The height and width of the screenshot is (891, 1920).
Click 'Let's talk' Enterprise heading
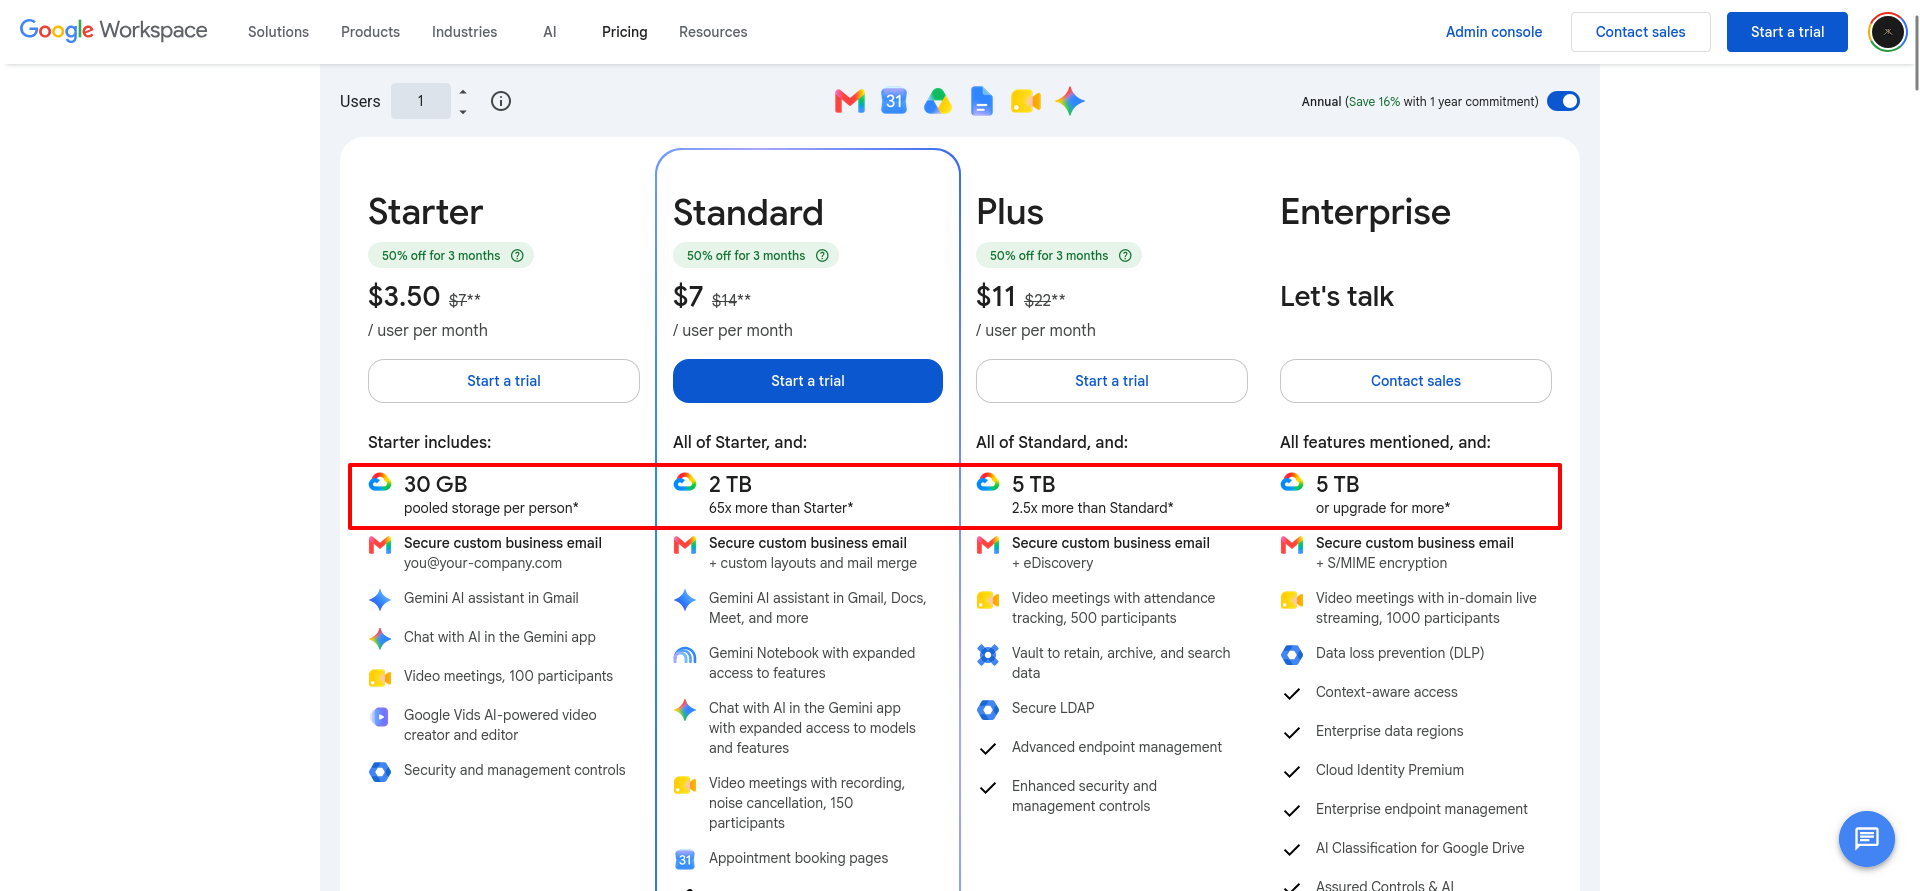(x=1337, y=296)
